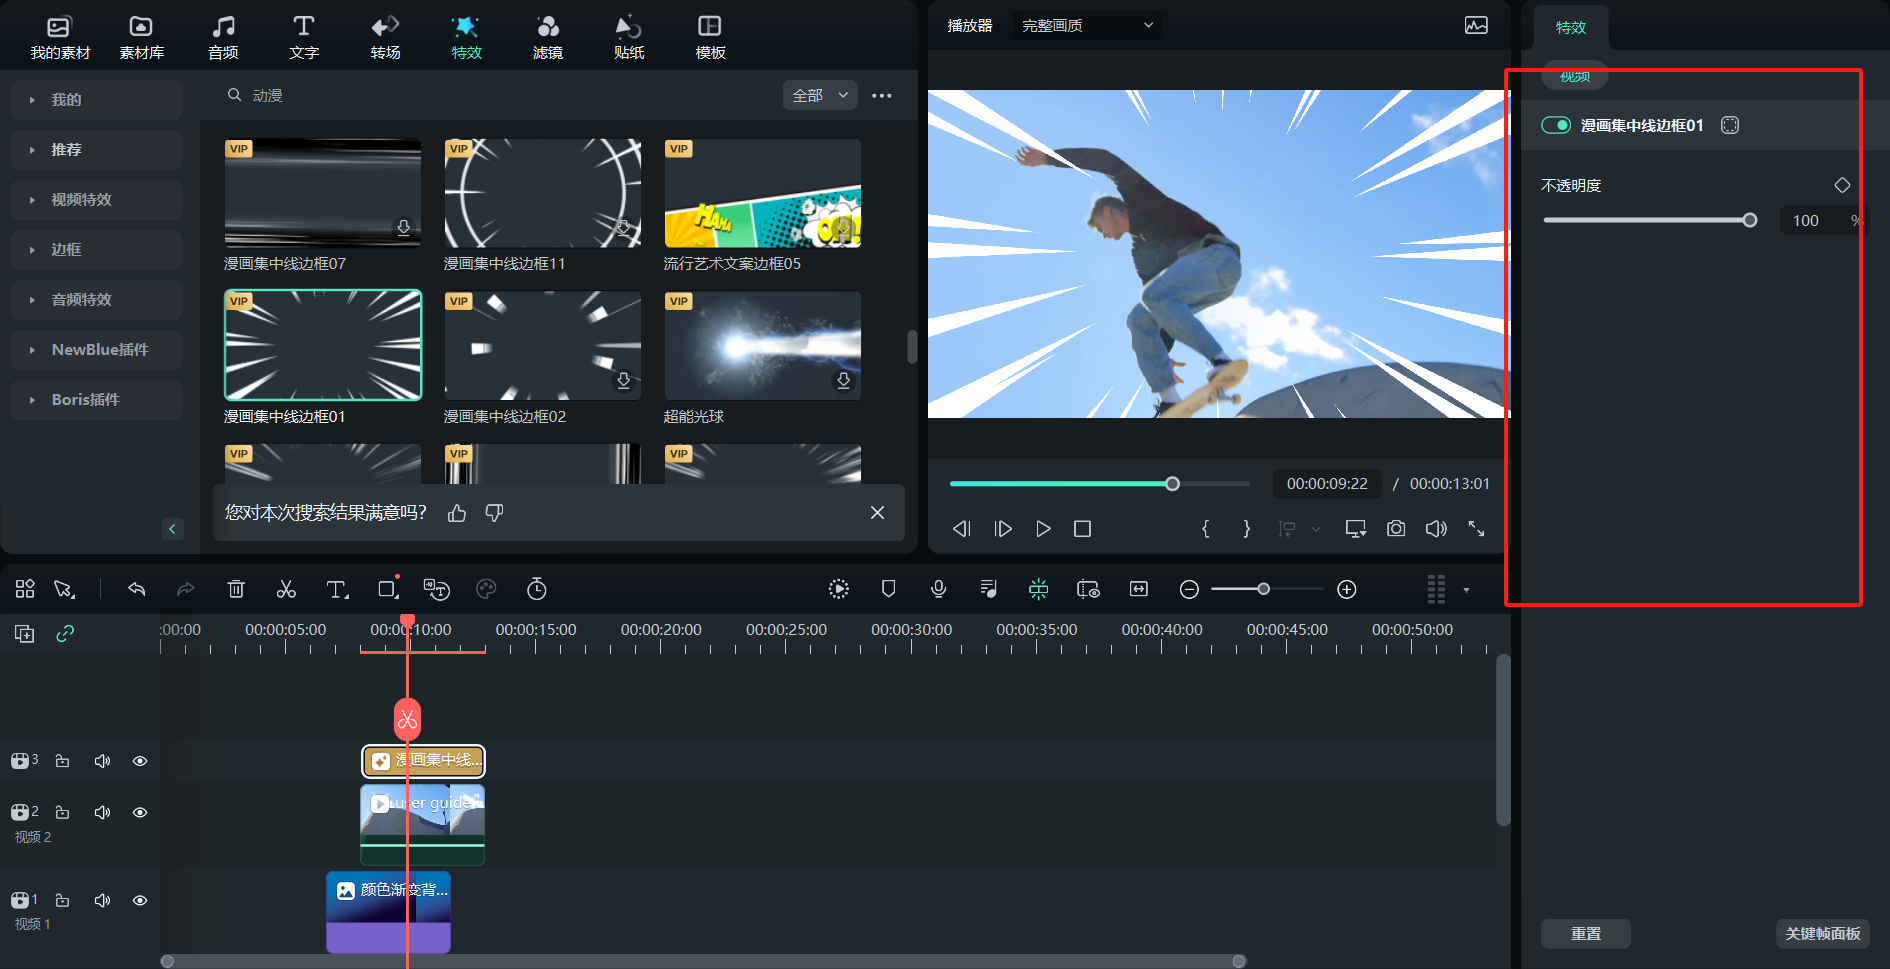Viewport: 1890px width, 969px height.
Task: Click the undo arrow icon
Action: (137, 589)
